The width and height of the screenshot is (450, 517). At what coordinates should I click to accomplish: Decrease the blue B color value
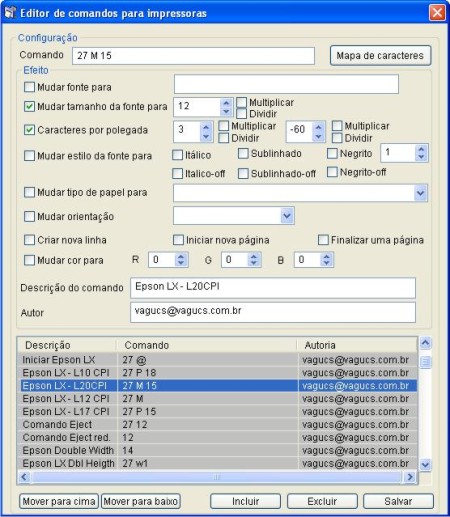(x=326, y=263)
